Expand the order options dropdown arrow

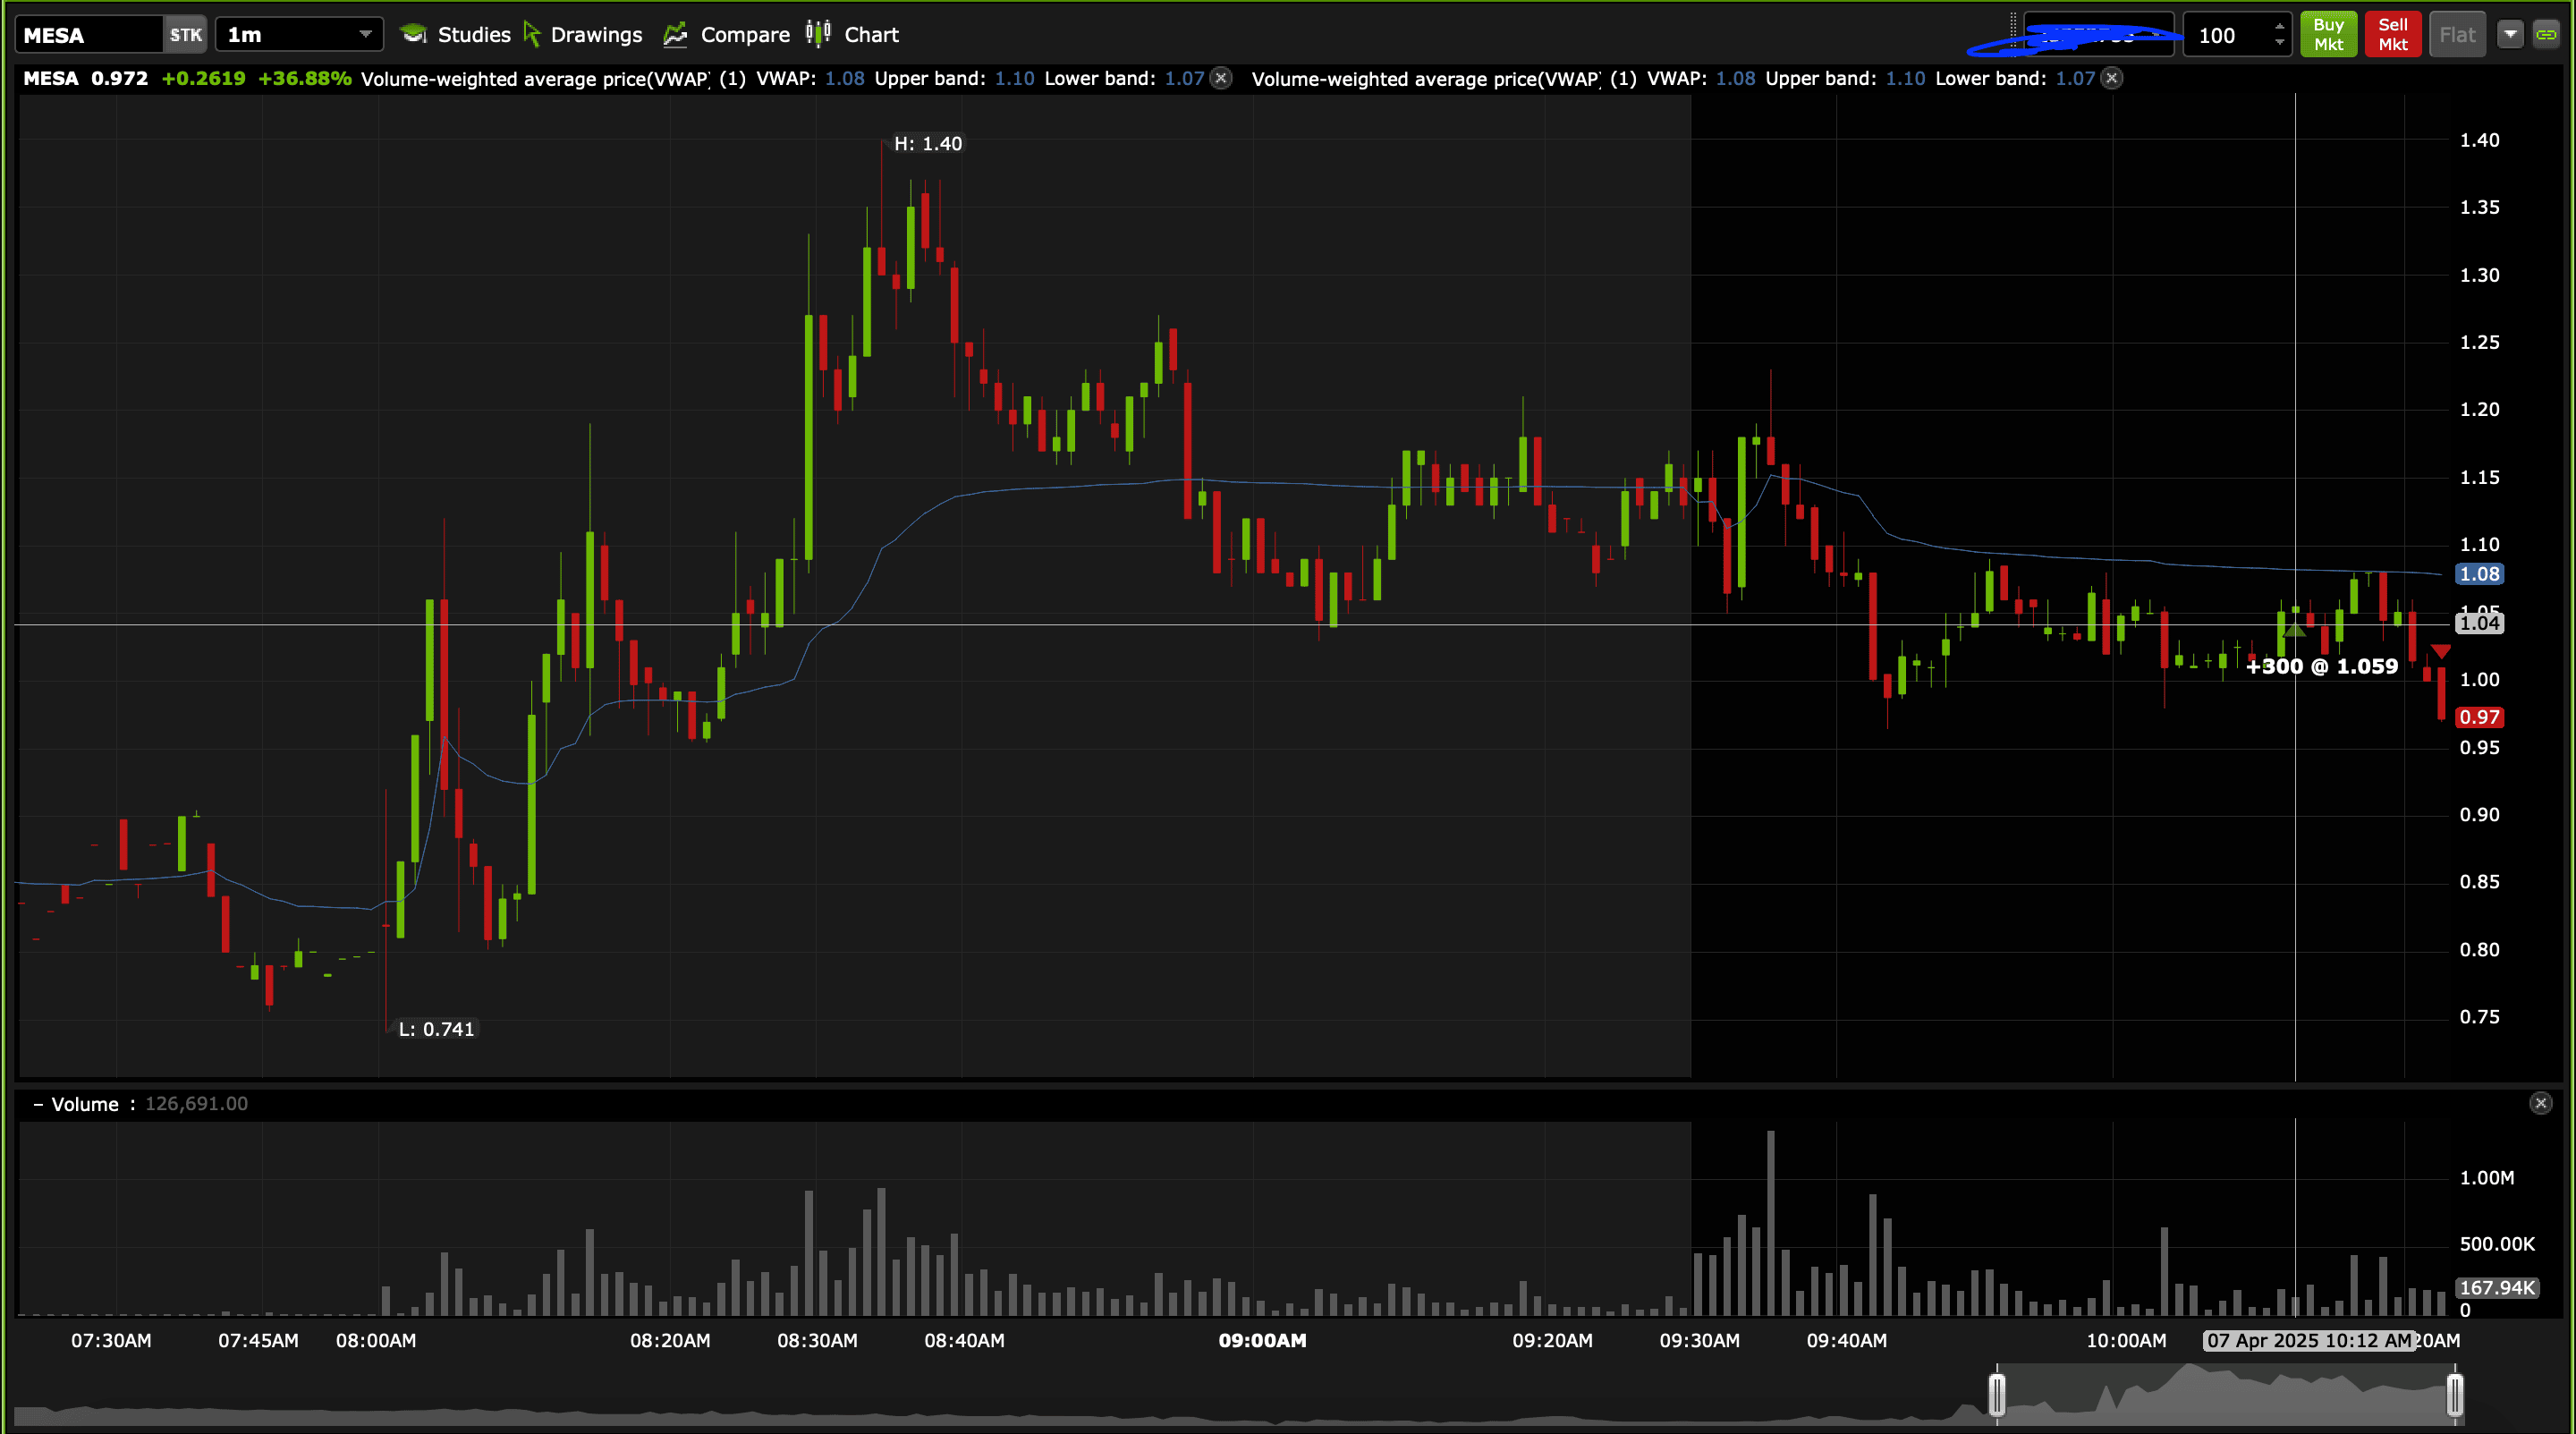[2510, 35]
